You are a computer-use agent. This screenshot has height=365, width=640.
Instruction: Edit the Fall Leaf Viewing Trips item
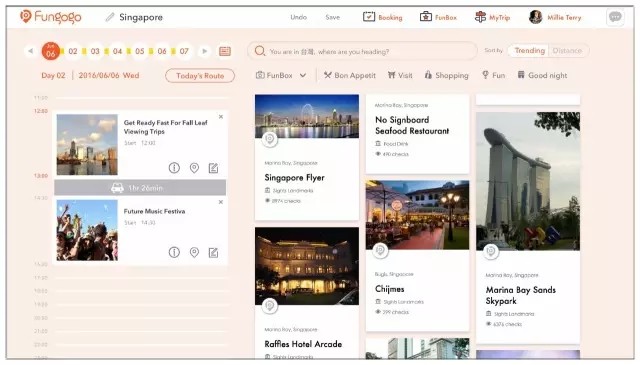click(x=213, y=168)
